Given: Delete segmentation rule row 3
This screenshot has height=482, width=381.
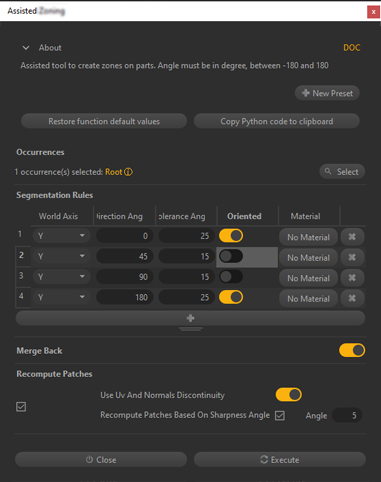Looking at the screenshot, I should point(352,278).
